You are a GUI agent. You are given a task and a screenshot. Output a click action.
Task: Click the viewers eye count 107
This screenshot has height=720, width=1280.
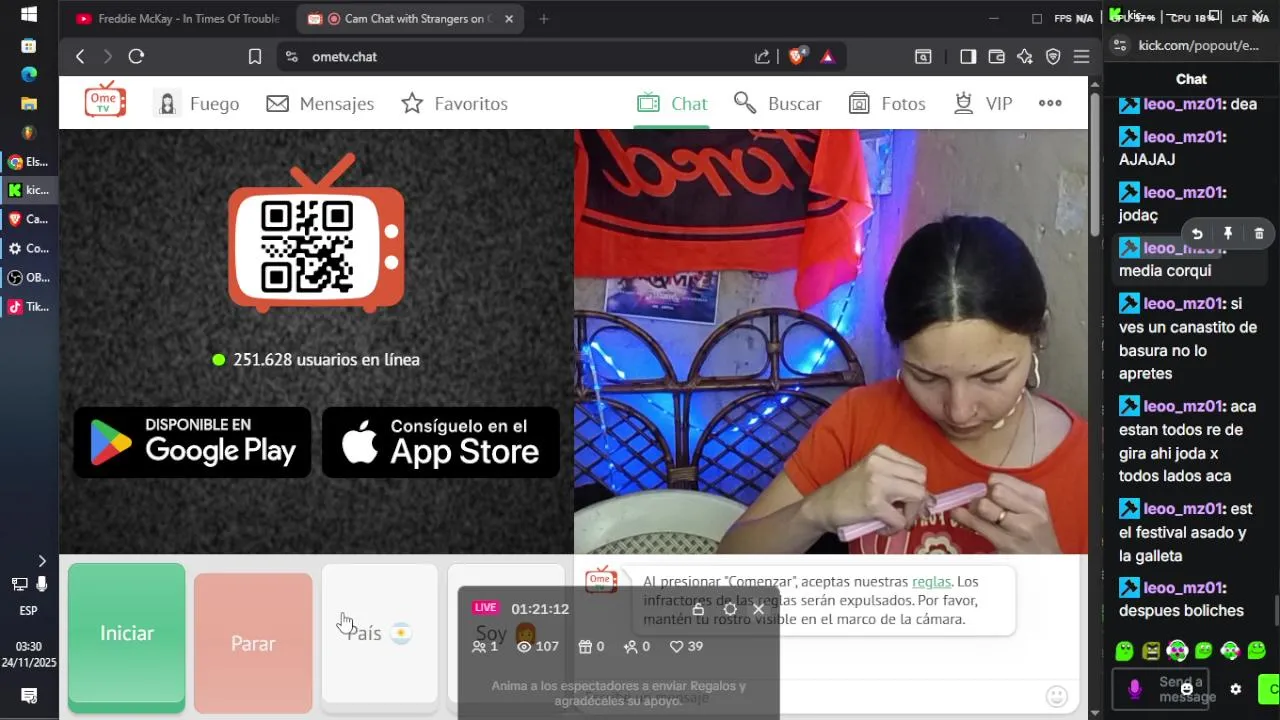point(537,646)
